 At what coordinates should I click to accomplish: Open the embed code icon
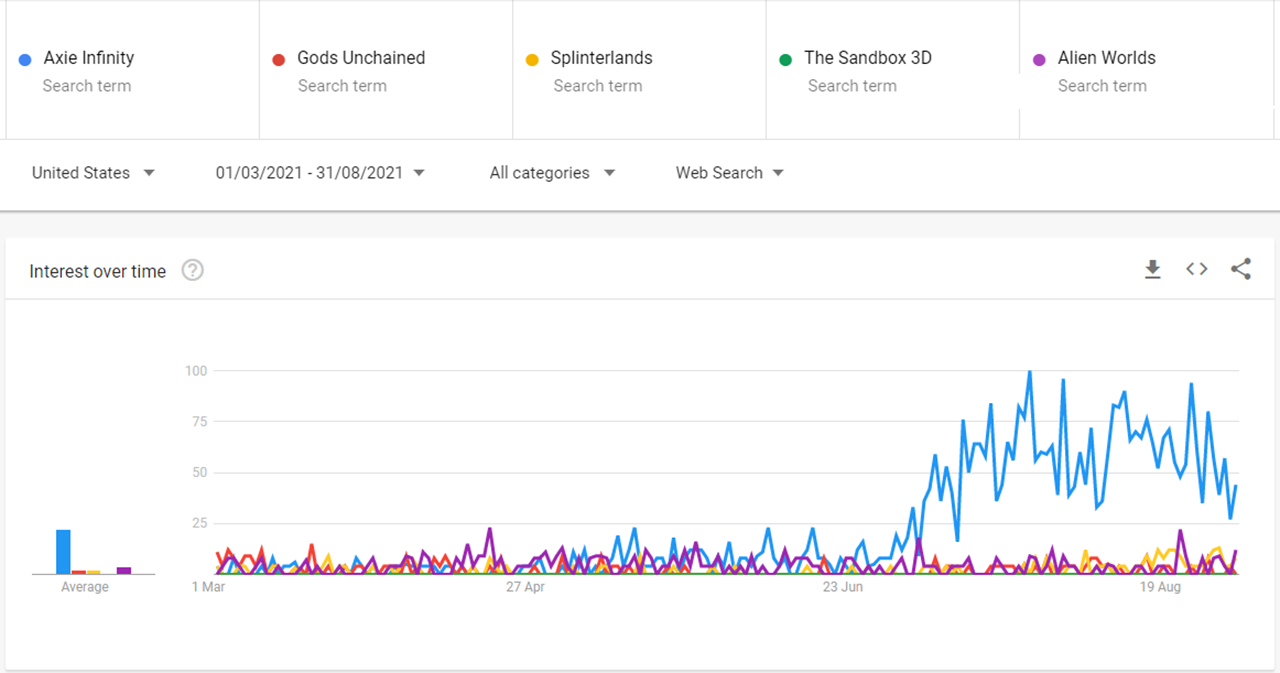click(1197, 269)
